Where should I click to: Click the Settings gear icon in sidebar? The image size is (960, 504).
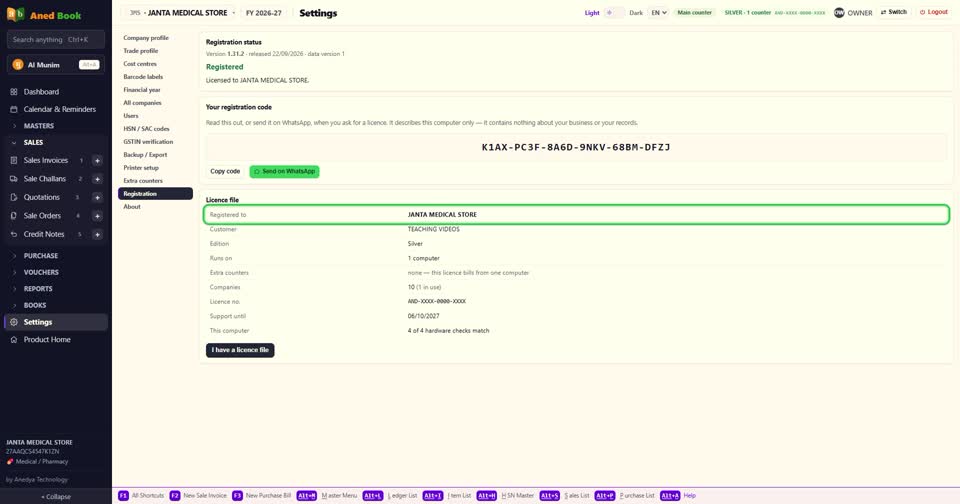(14, 322)
